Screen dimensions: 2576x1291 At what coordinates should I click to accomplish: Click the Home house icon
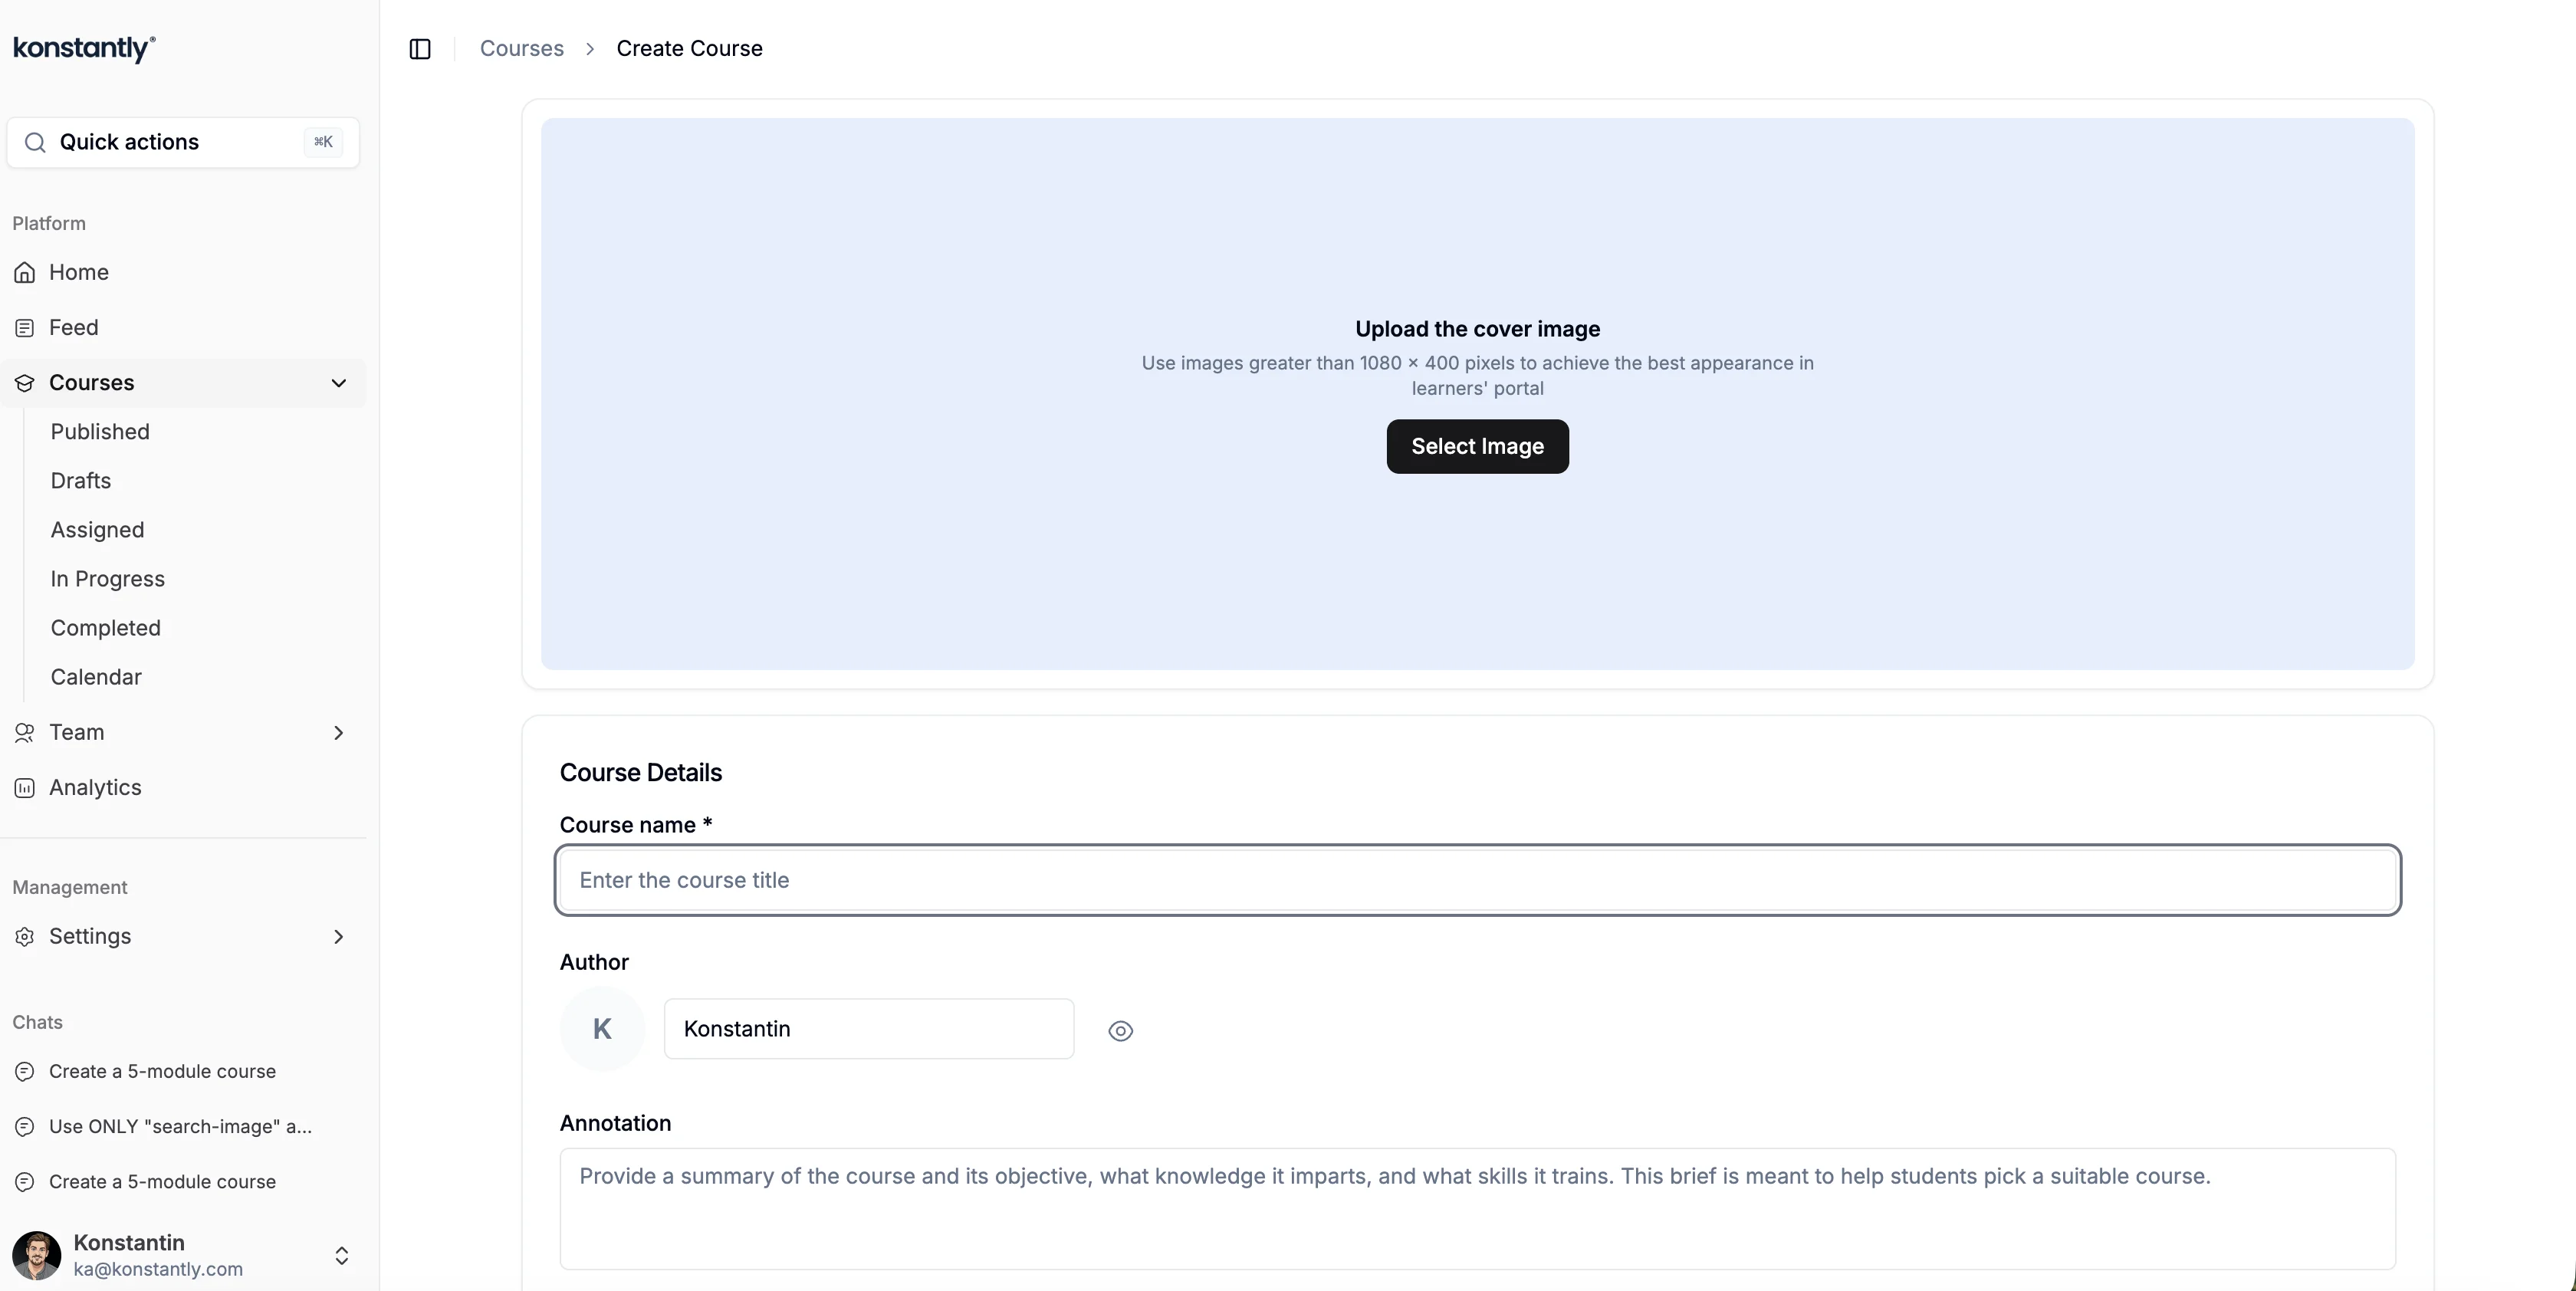point(25,273)
